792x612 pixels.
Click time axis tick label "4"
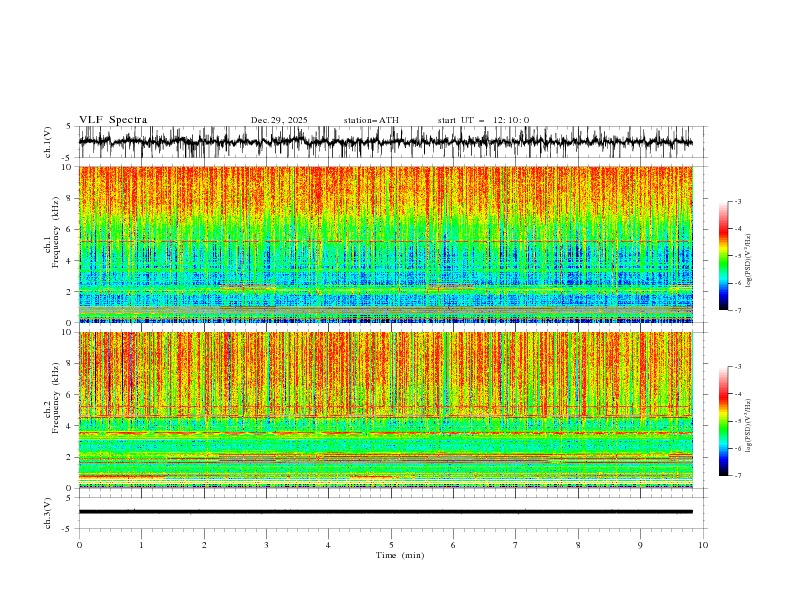328,545
